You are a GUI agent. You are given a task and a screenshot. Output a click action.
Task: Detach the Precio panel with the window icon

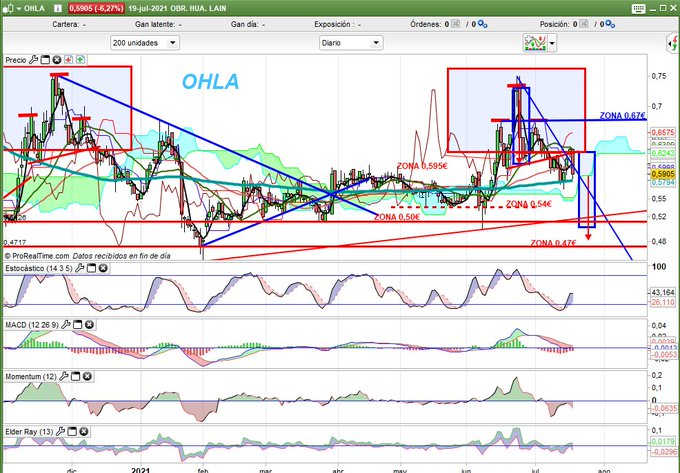click(45, 60)
